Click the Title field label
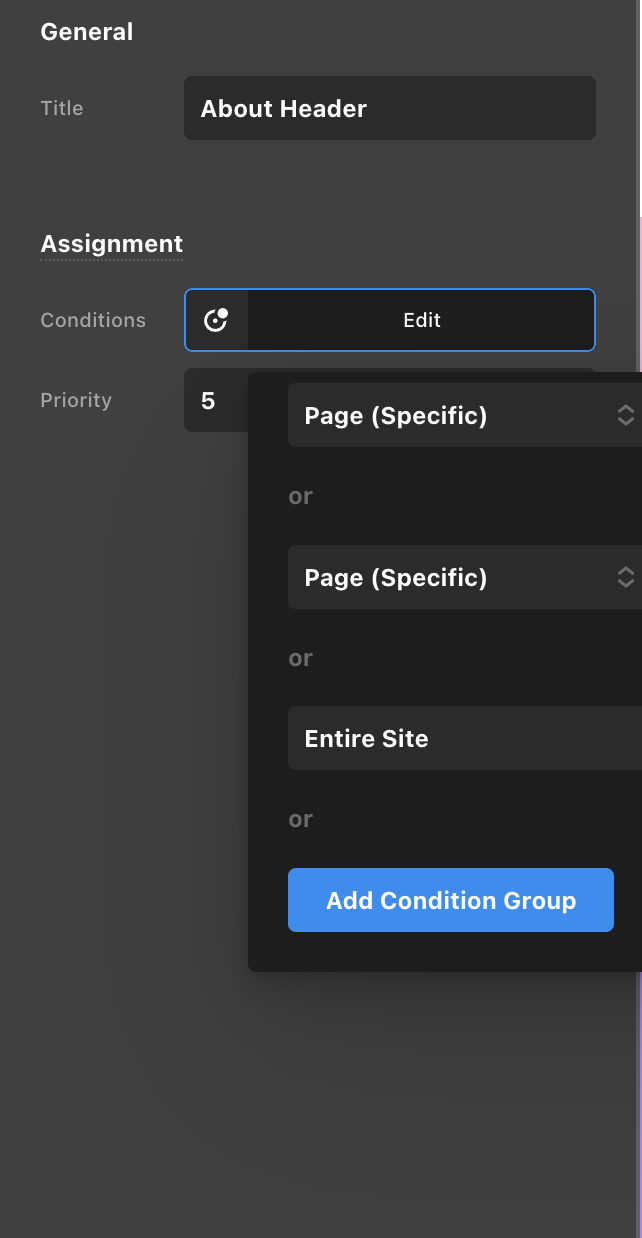Viewport: 642px width, 1238px height. click(62, 108)
